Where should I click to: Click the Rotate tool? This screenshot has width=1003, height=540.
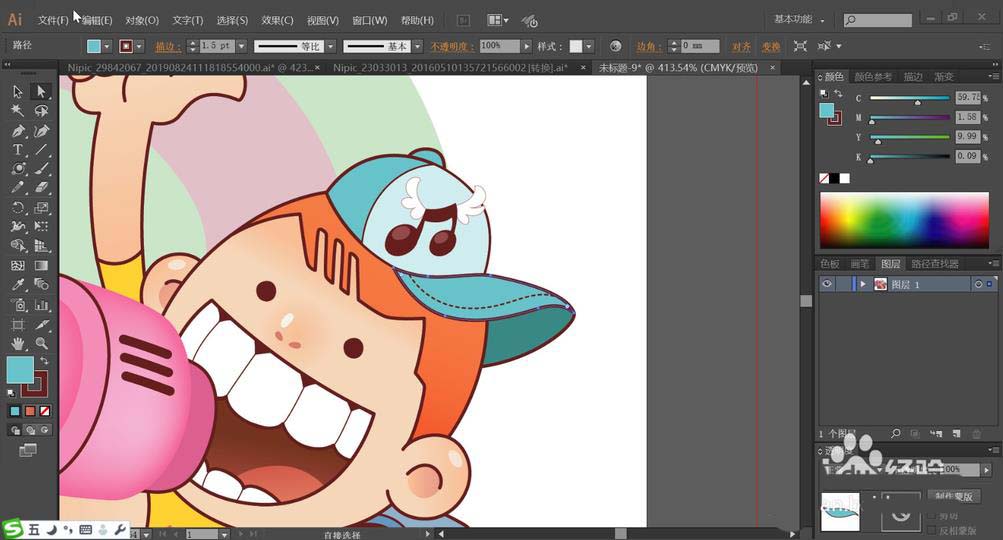tap(18, 208)
